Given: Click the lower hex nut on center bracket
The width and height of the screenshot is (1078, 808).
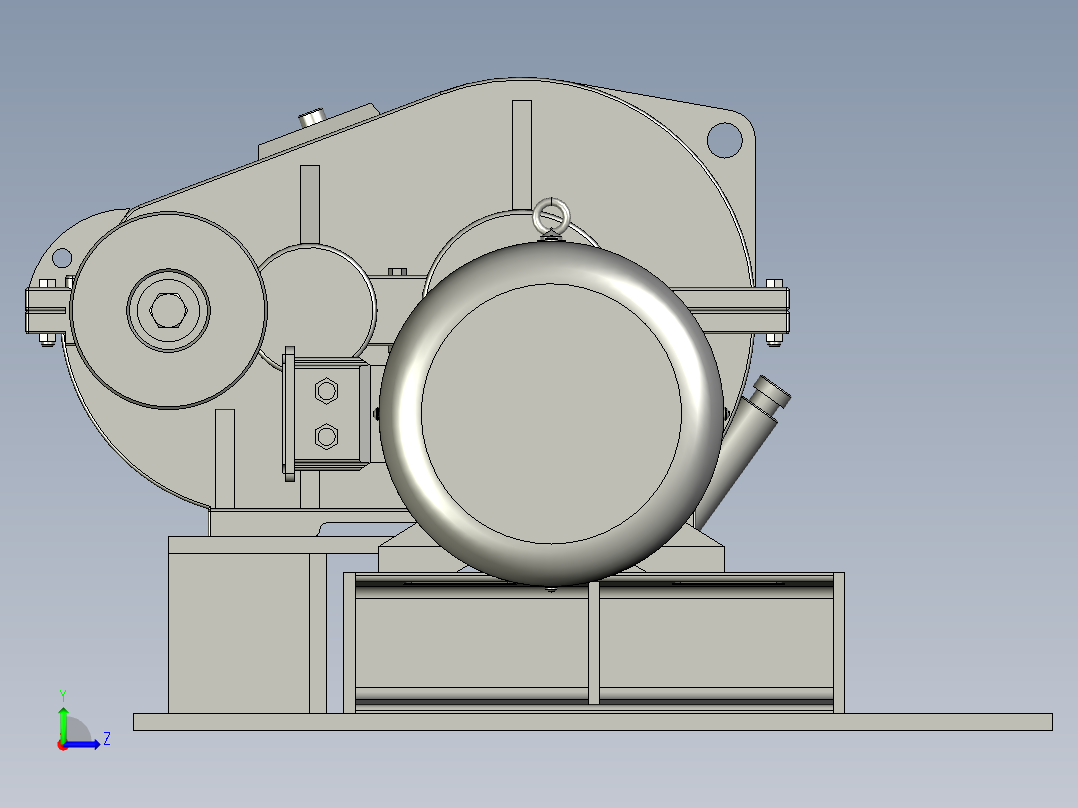Looking at the screenshot, I should (328, 436).
